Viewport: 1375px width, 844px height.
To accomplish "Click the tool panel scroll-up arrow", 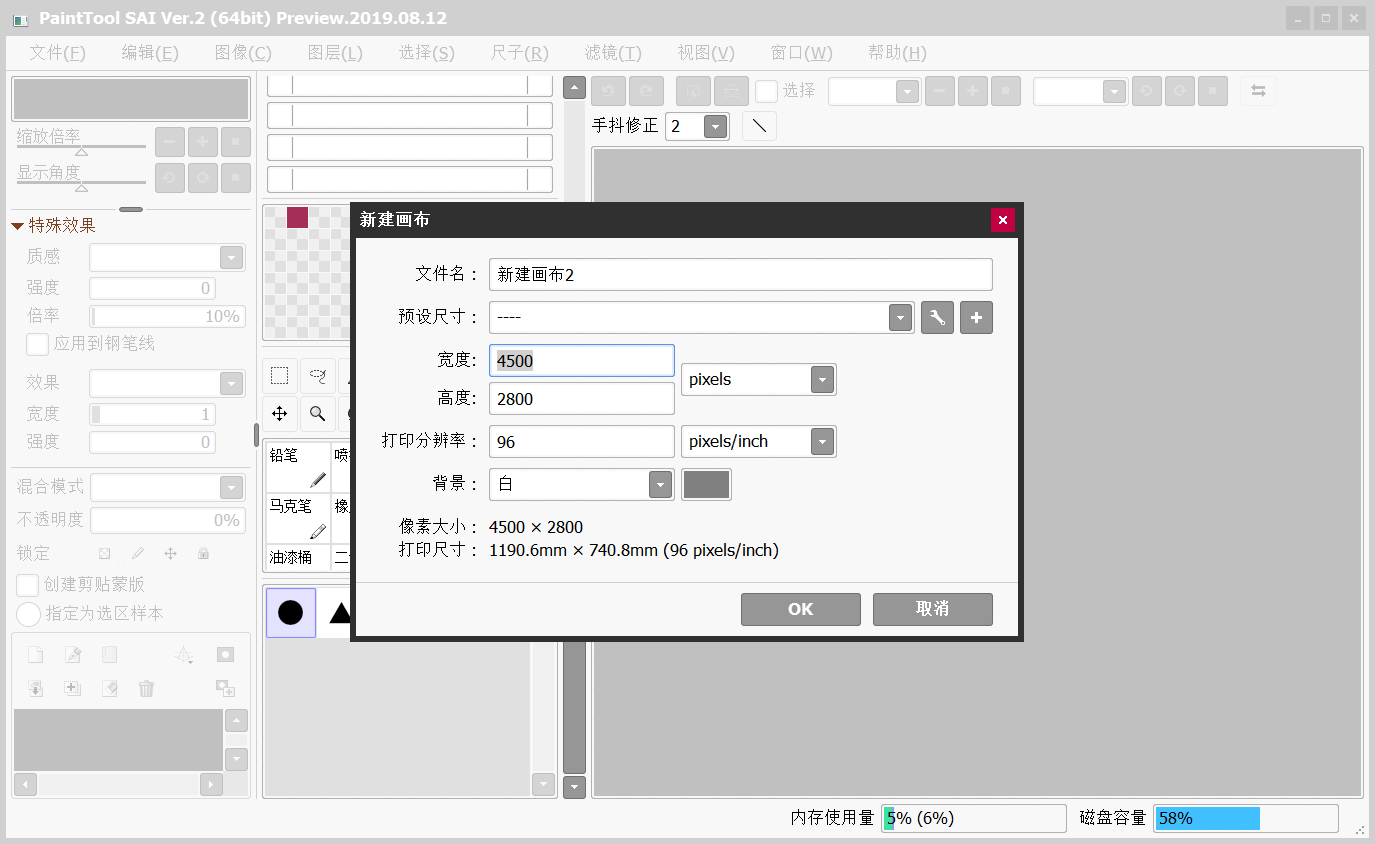I will [574, 88].
